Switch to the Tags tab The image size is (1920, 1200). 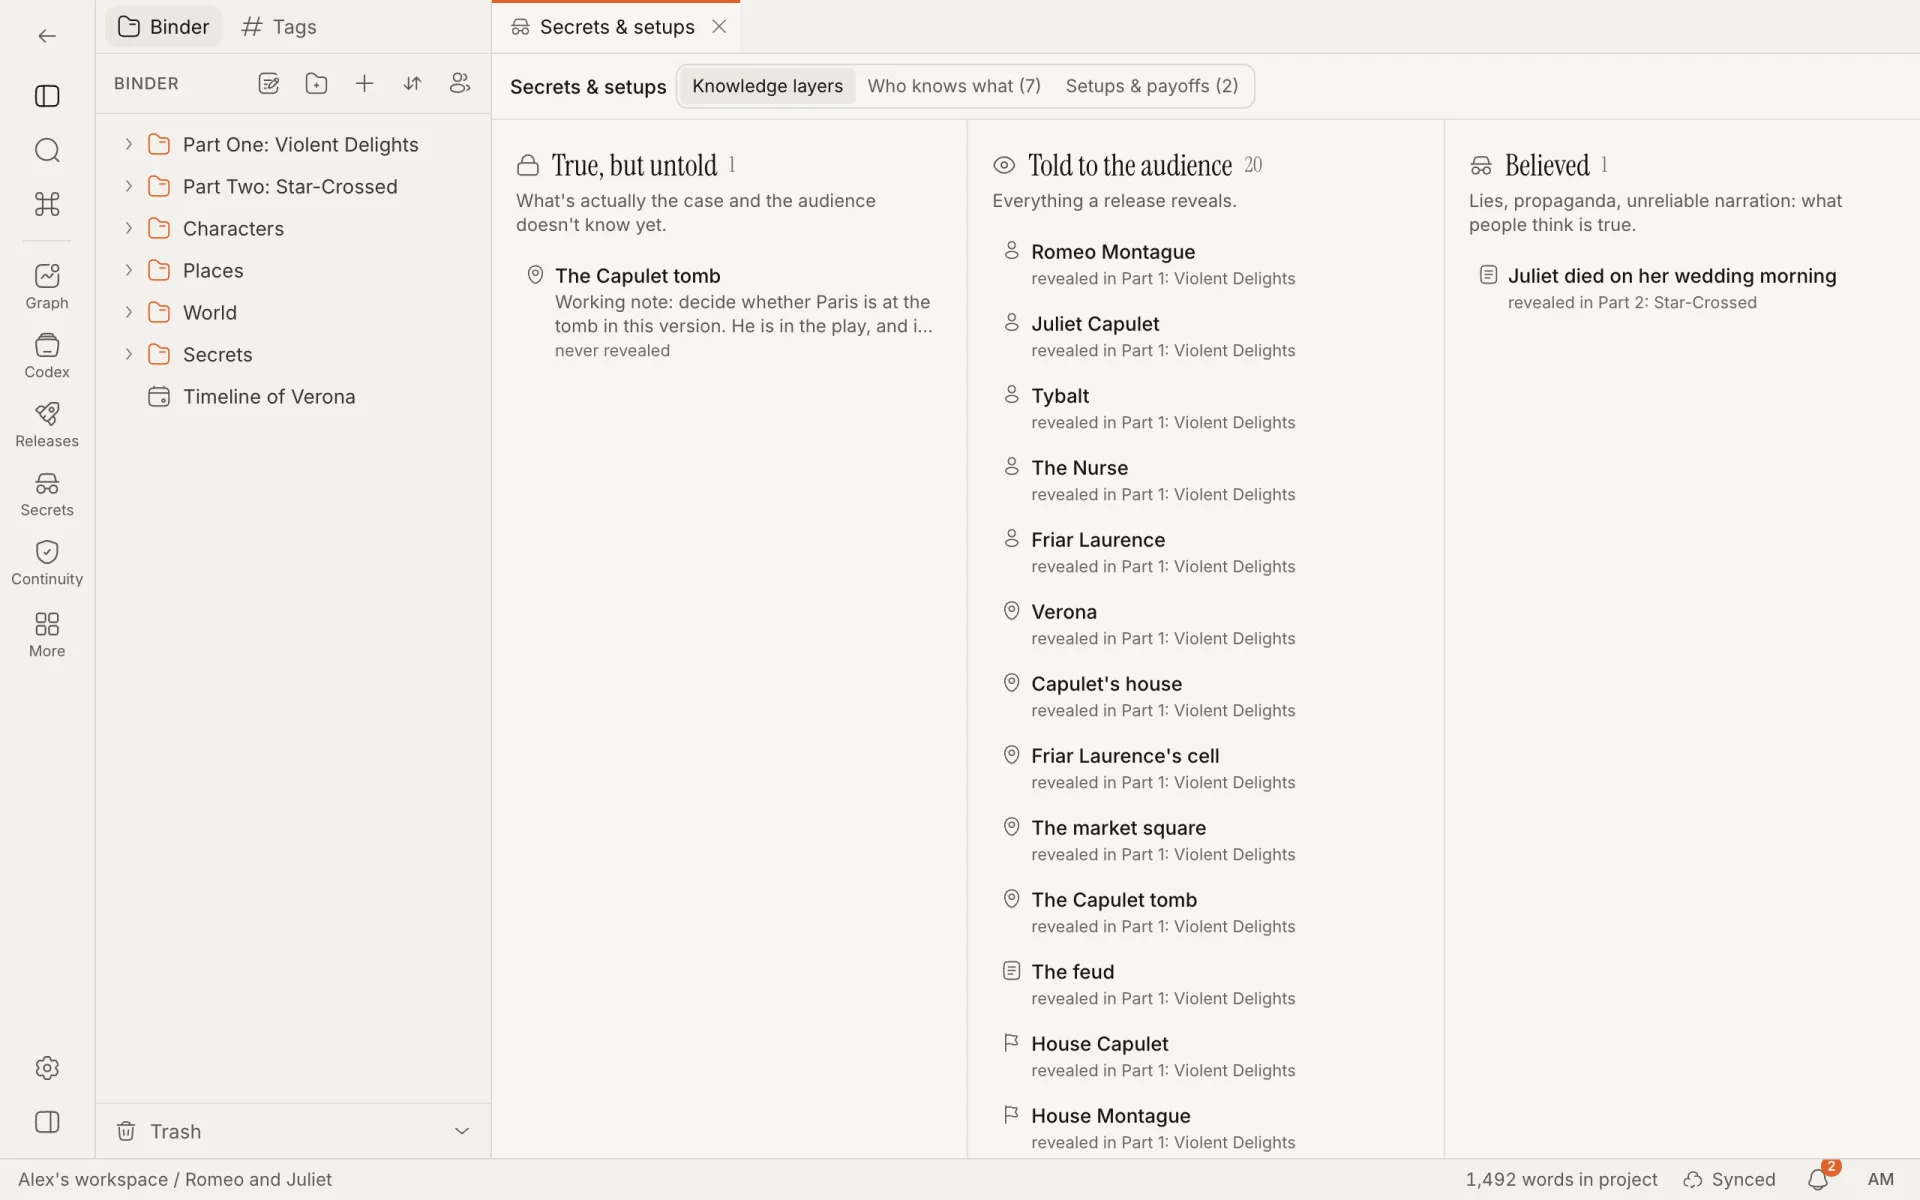point(279,27)
